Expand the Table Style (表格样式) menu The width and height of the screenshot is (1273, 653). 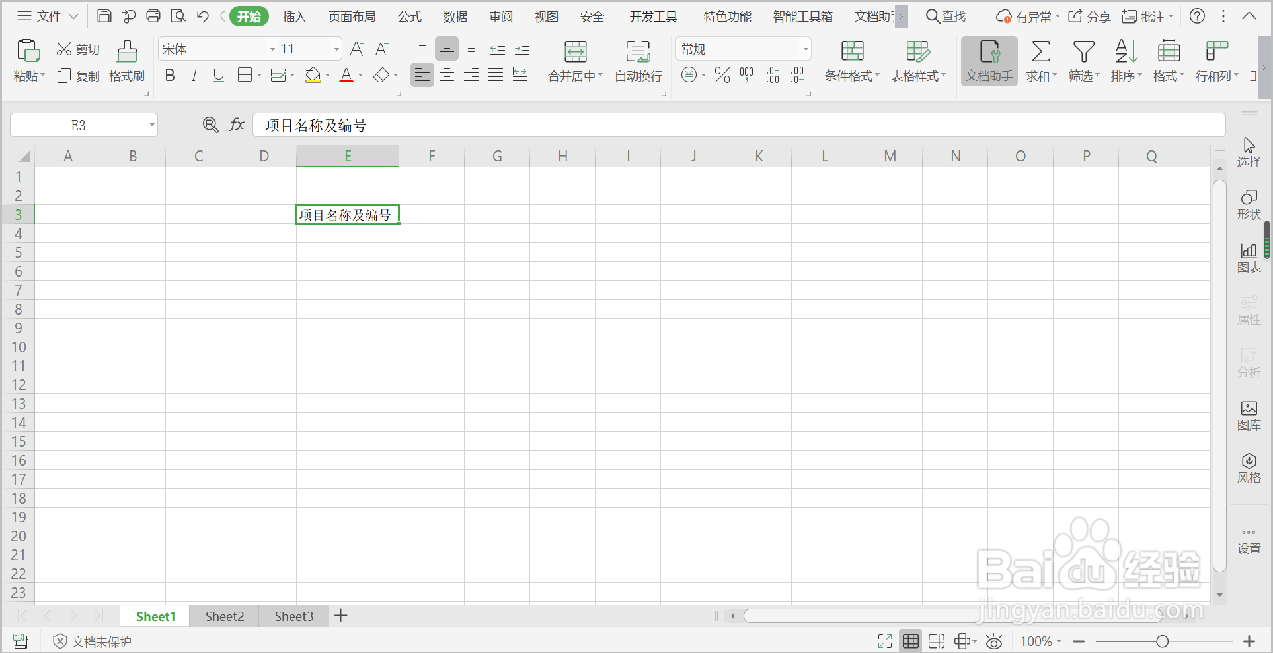click(918, 76)
